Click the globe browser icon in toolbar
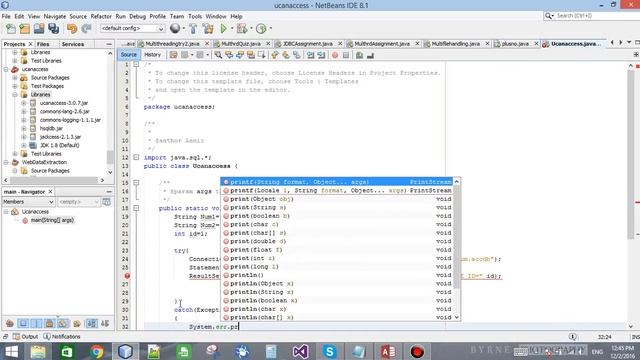Viewport: 640px width, 360px height. (x=175, y=29)
